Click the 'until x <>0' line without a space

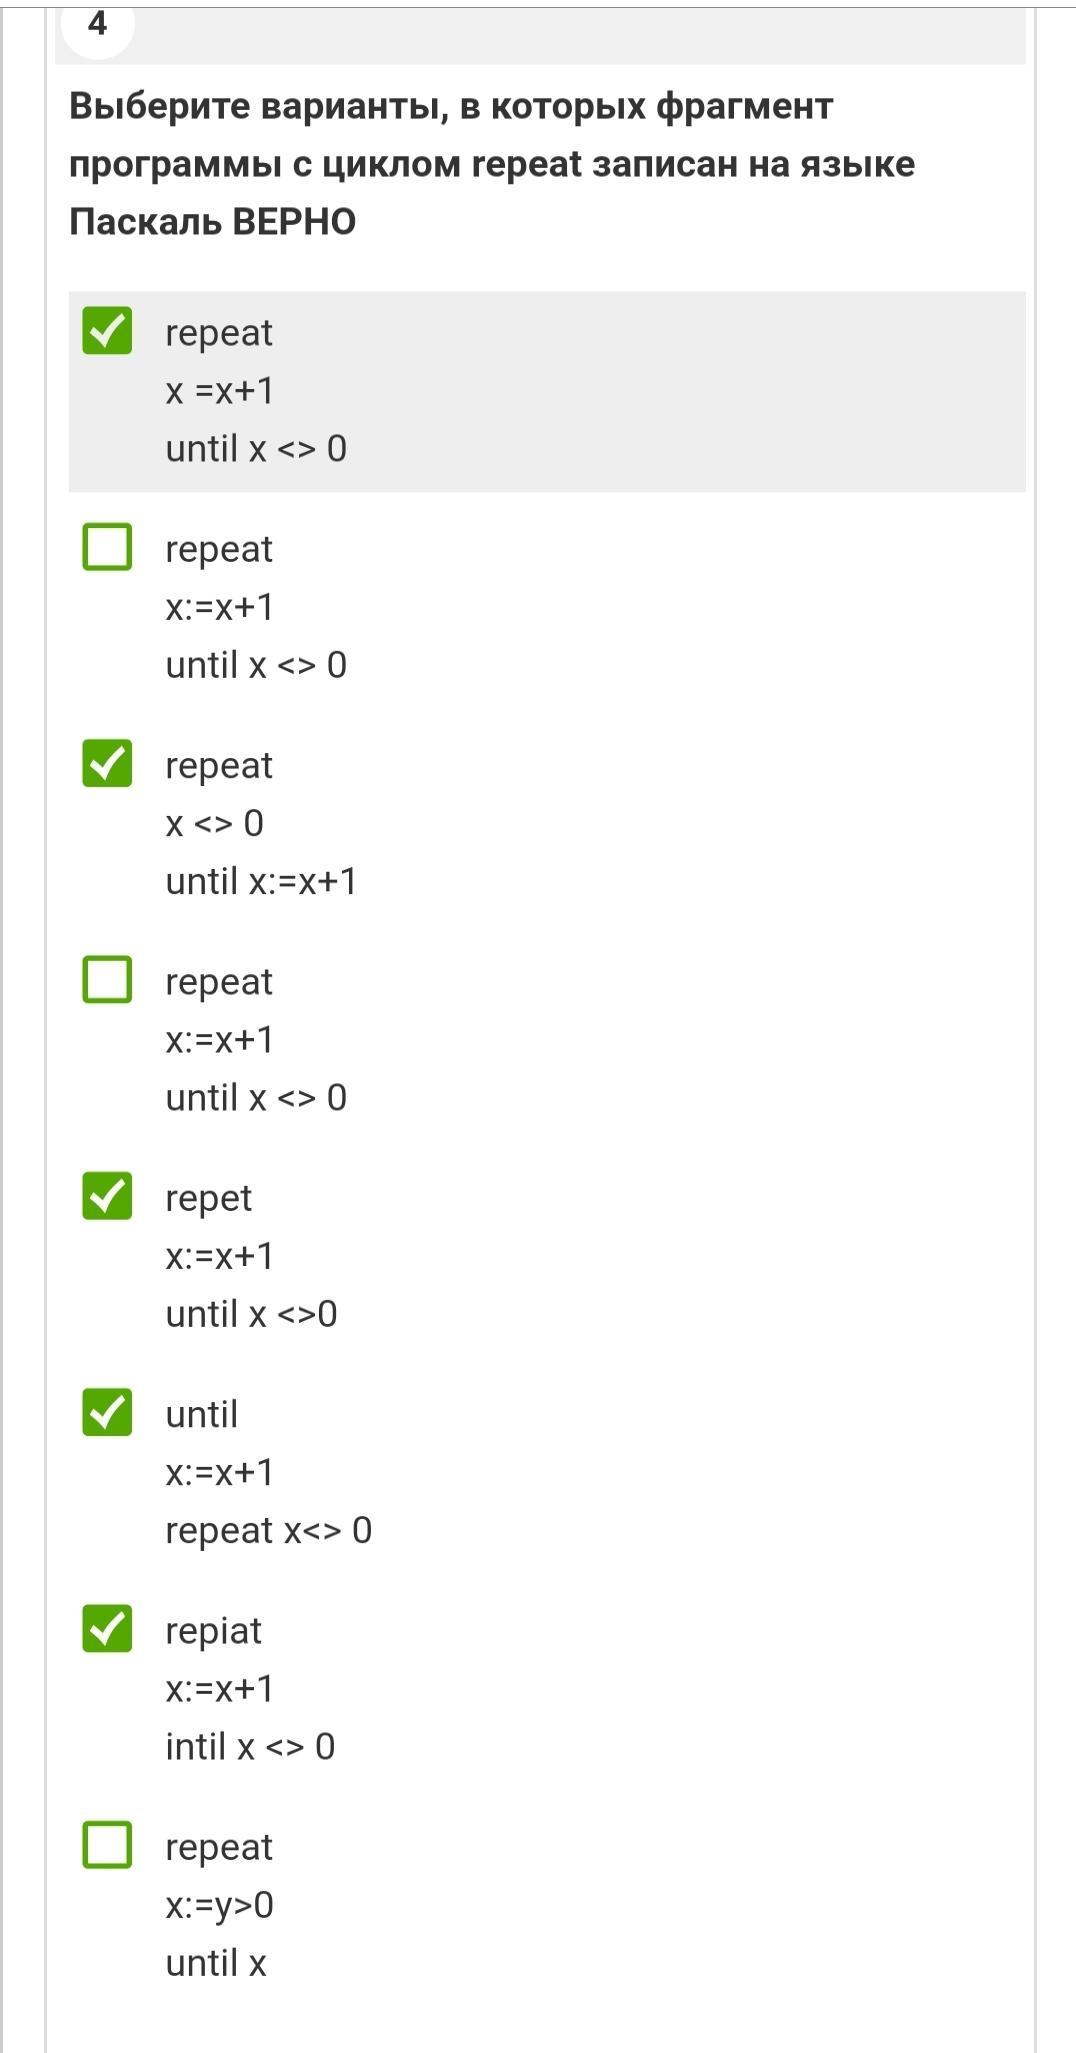[251, 1314]
